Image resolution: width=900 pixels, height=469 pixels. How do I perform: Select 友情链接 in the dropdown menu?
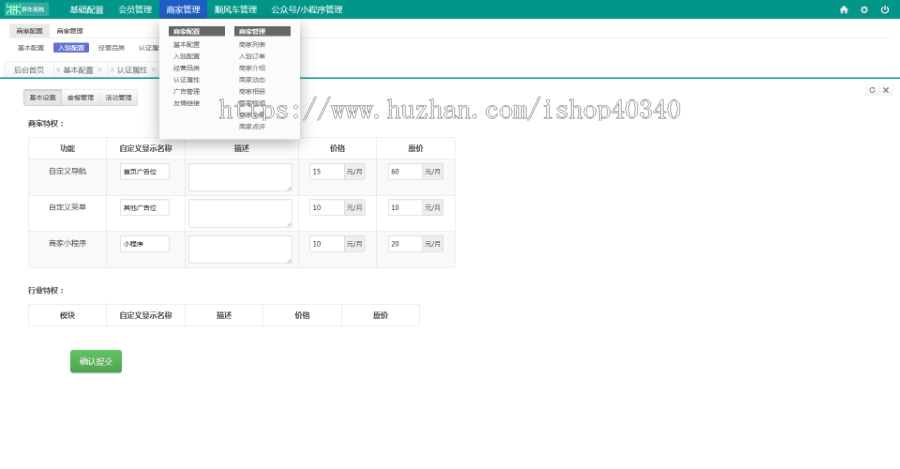coord(187,103)
